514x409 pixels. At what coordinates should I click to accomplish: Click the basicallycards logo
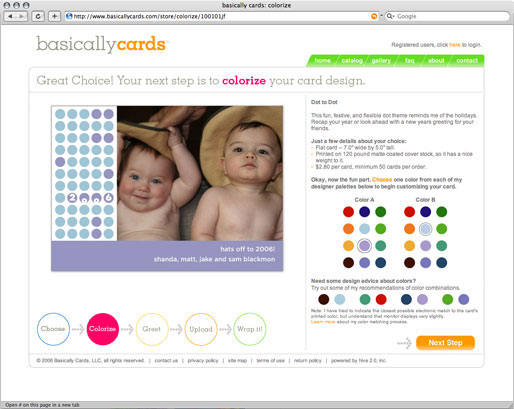[x=101, y=44]
